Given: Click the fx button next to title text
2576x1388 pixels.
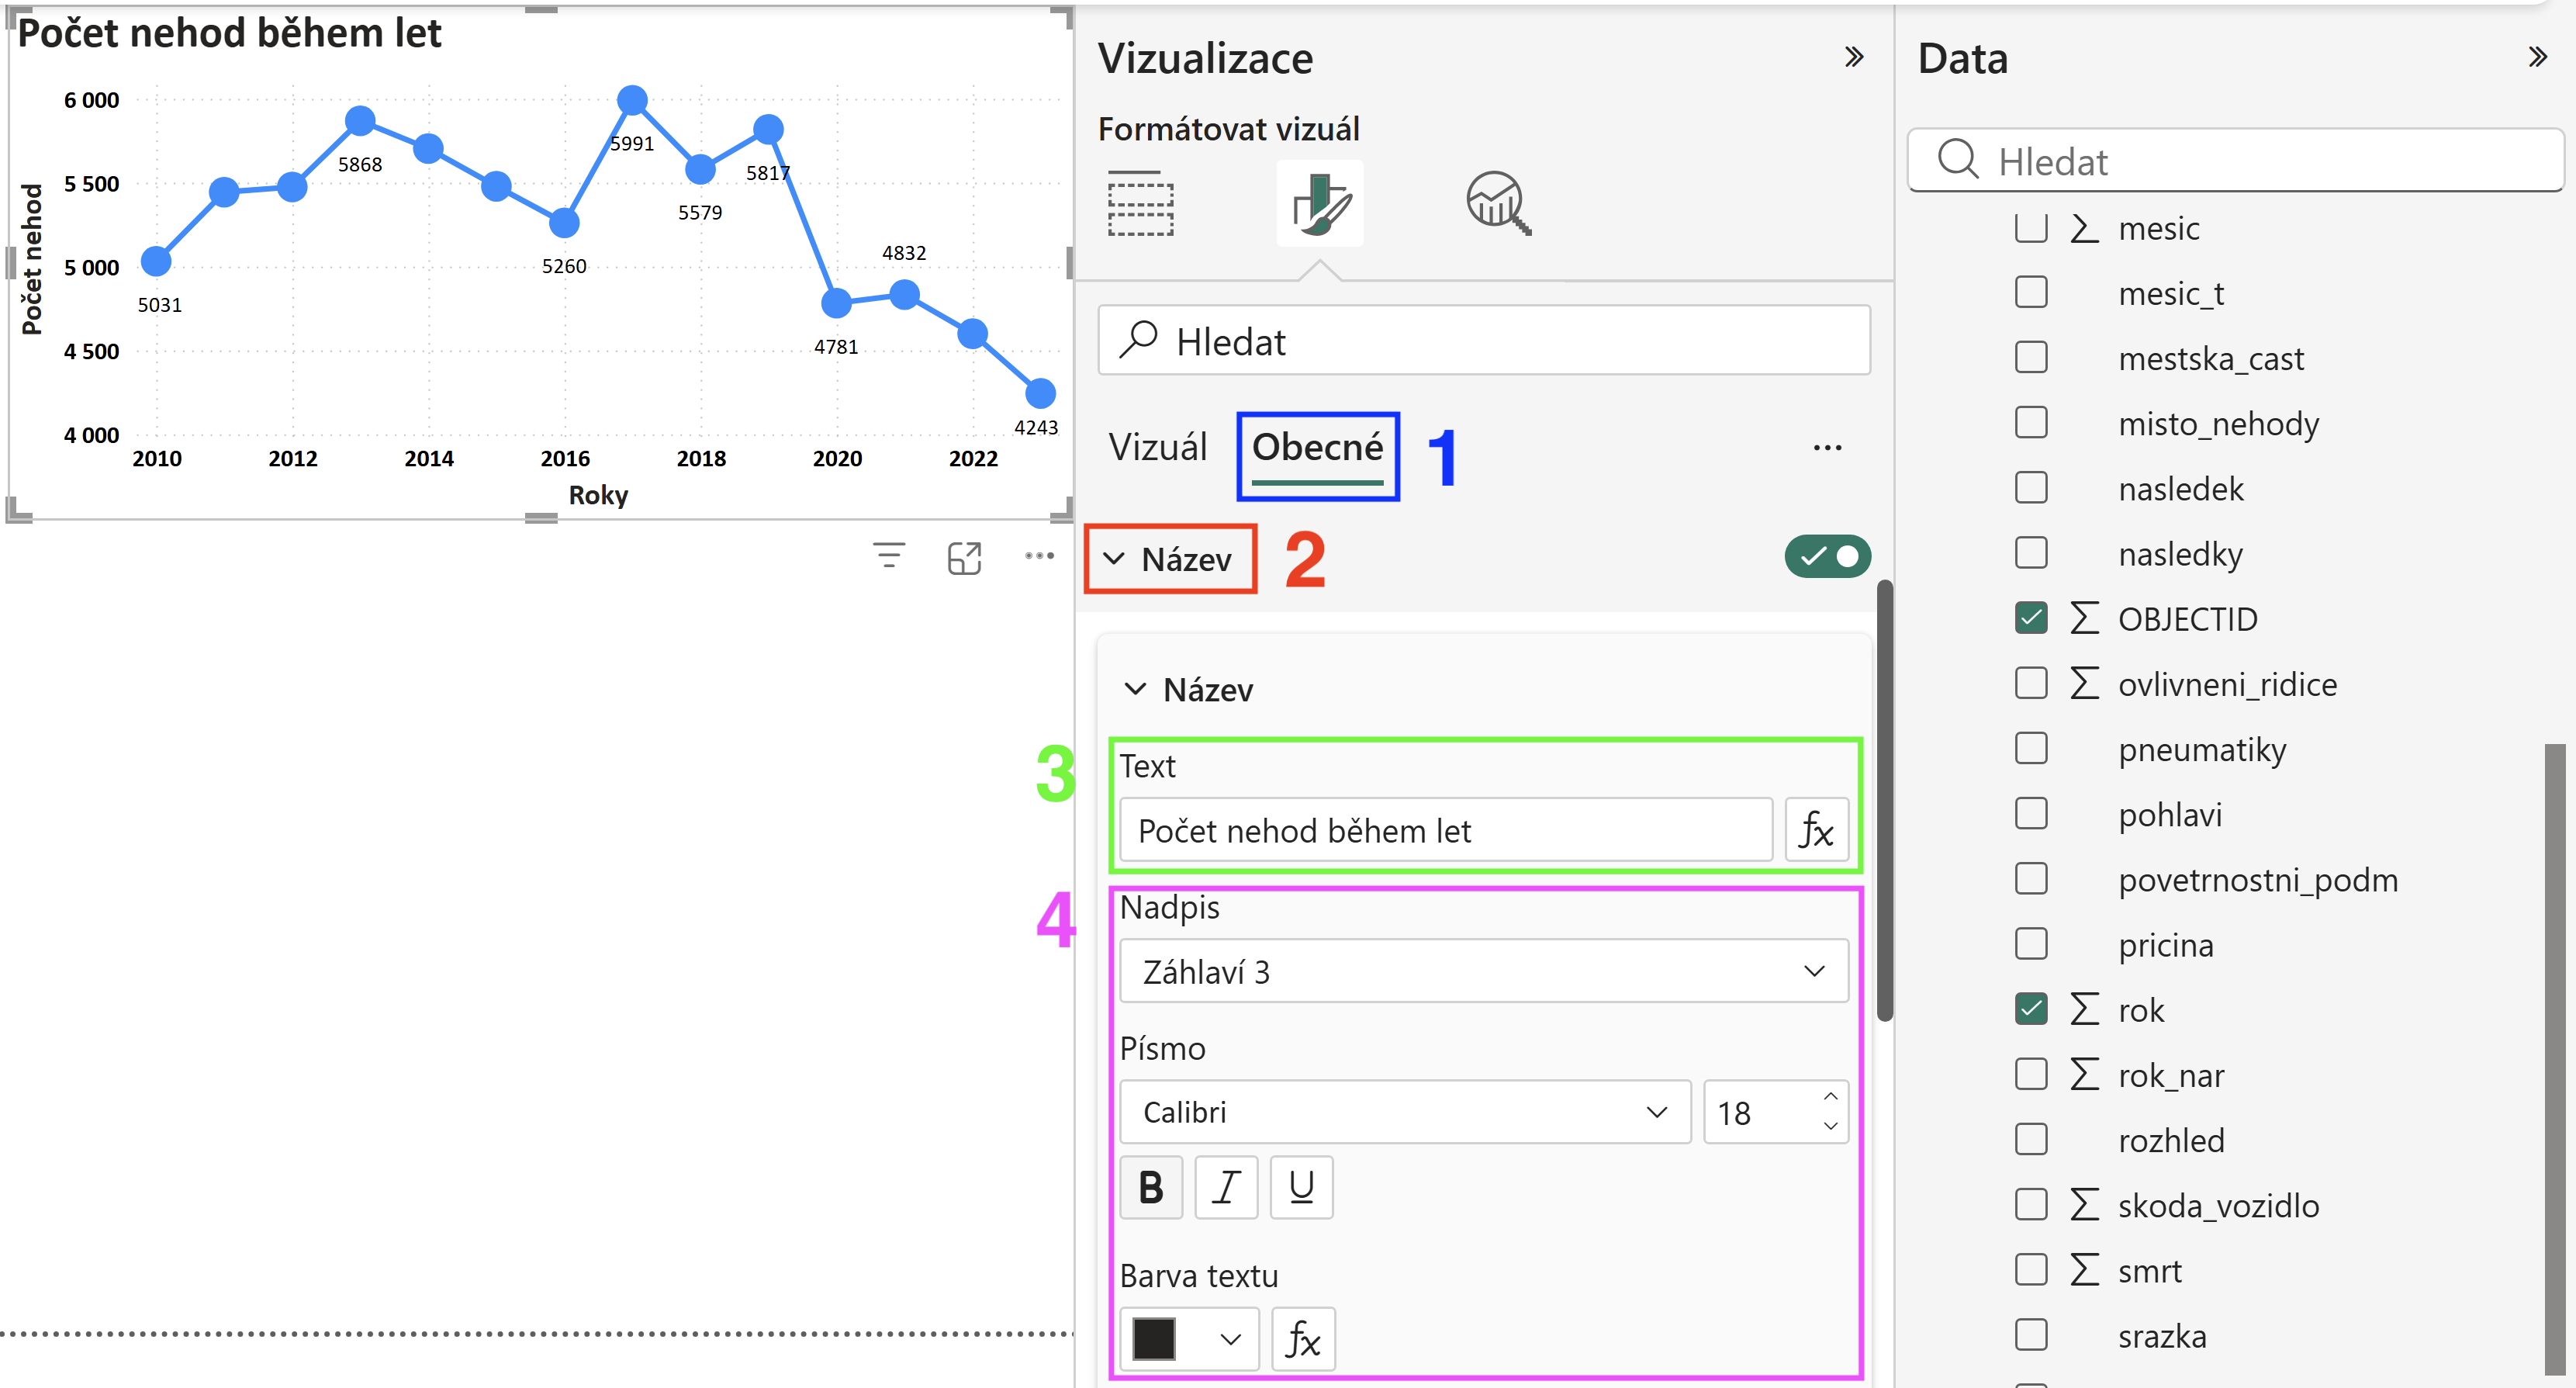Looking at the screenshot, I should [x=1816, y=830].
